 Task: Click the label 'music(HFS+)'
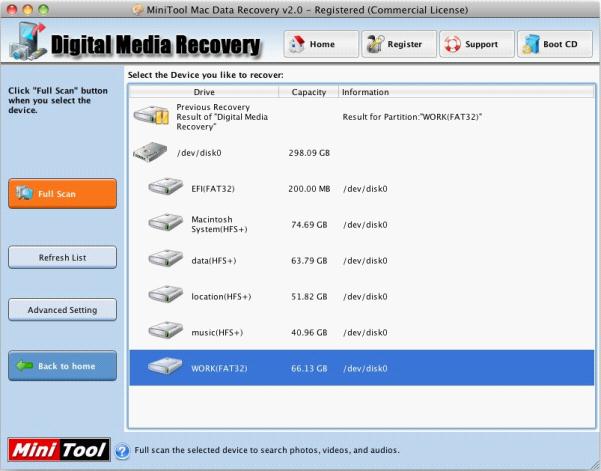click(x=217, y=333)
